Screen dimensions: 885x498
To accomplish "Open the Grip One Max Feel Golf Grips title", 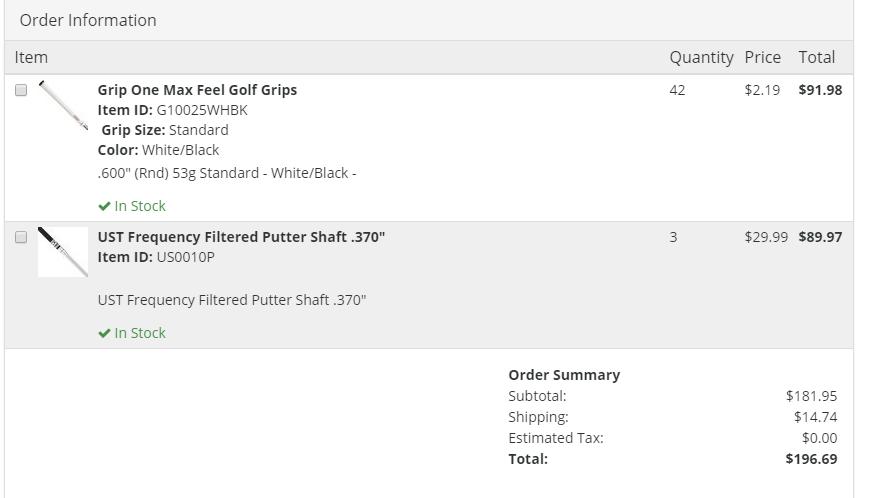I will coord(197,90).
